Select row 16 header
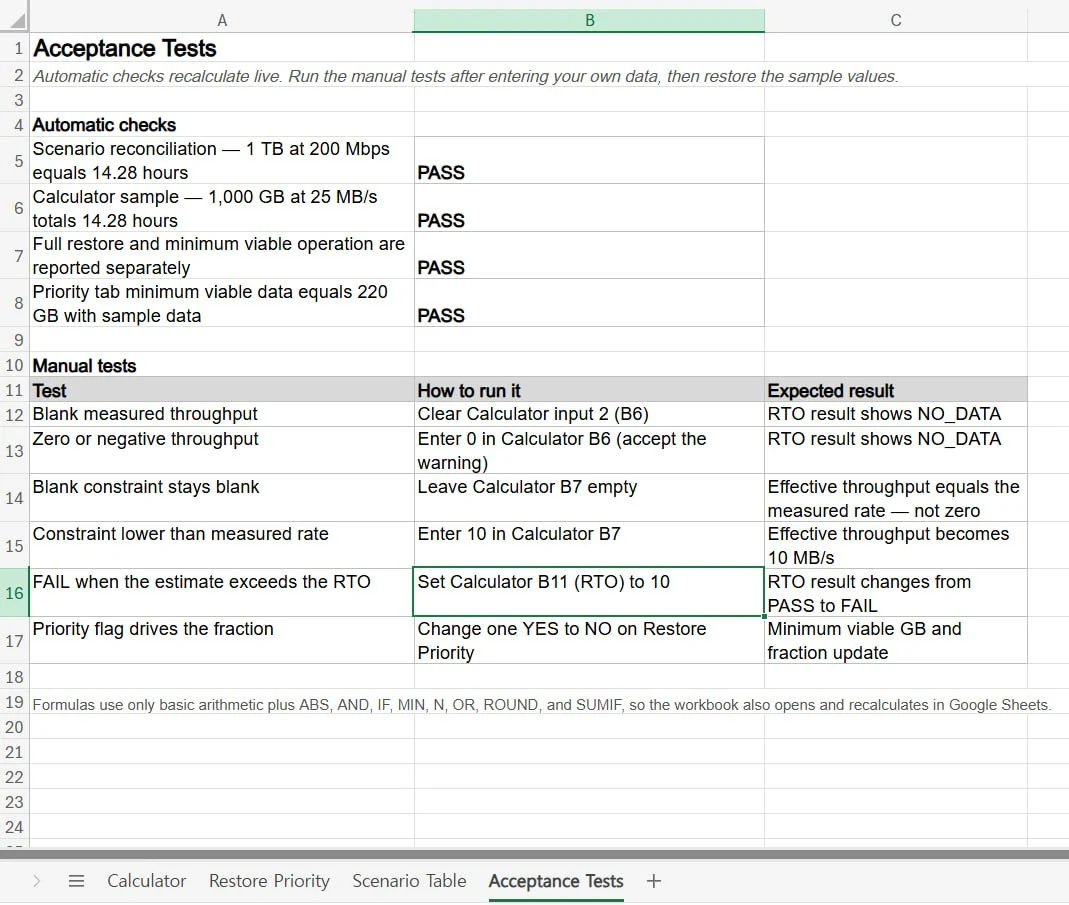 pyautogui.click(x=14, y=593)
